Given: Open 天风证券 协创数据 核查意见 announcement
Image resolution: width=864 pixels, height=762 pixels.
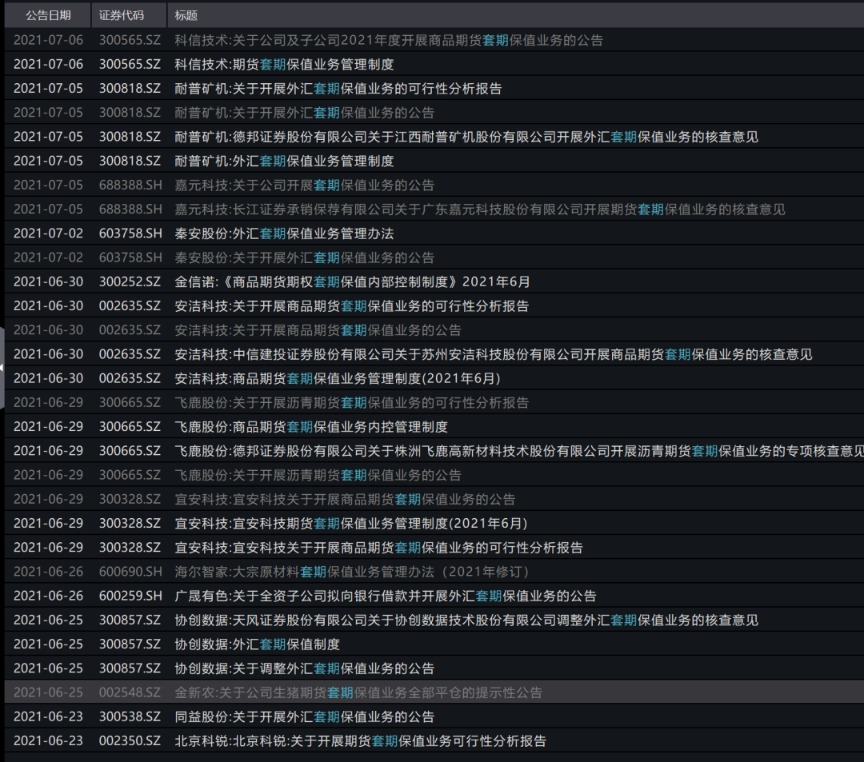Looking at the screenshot, I should point(466,620).
